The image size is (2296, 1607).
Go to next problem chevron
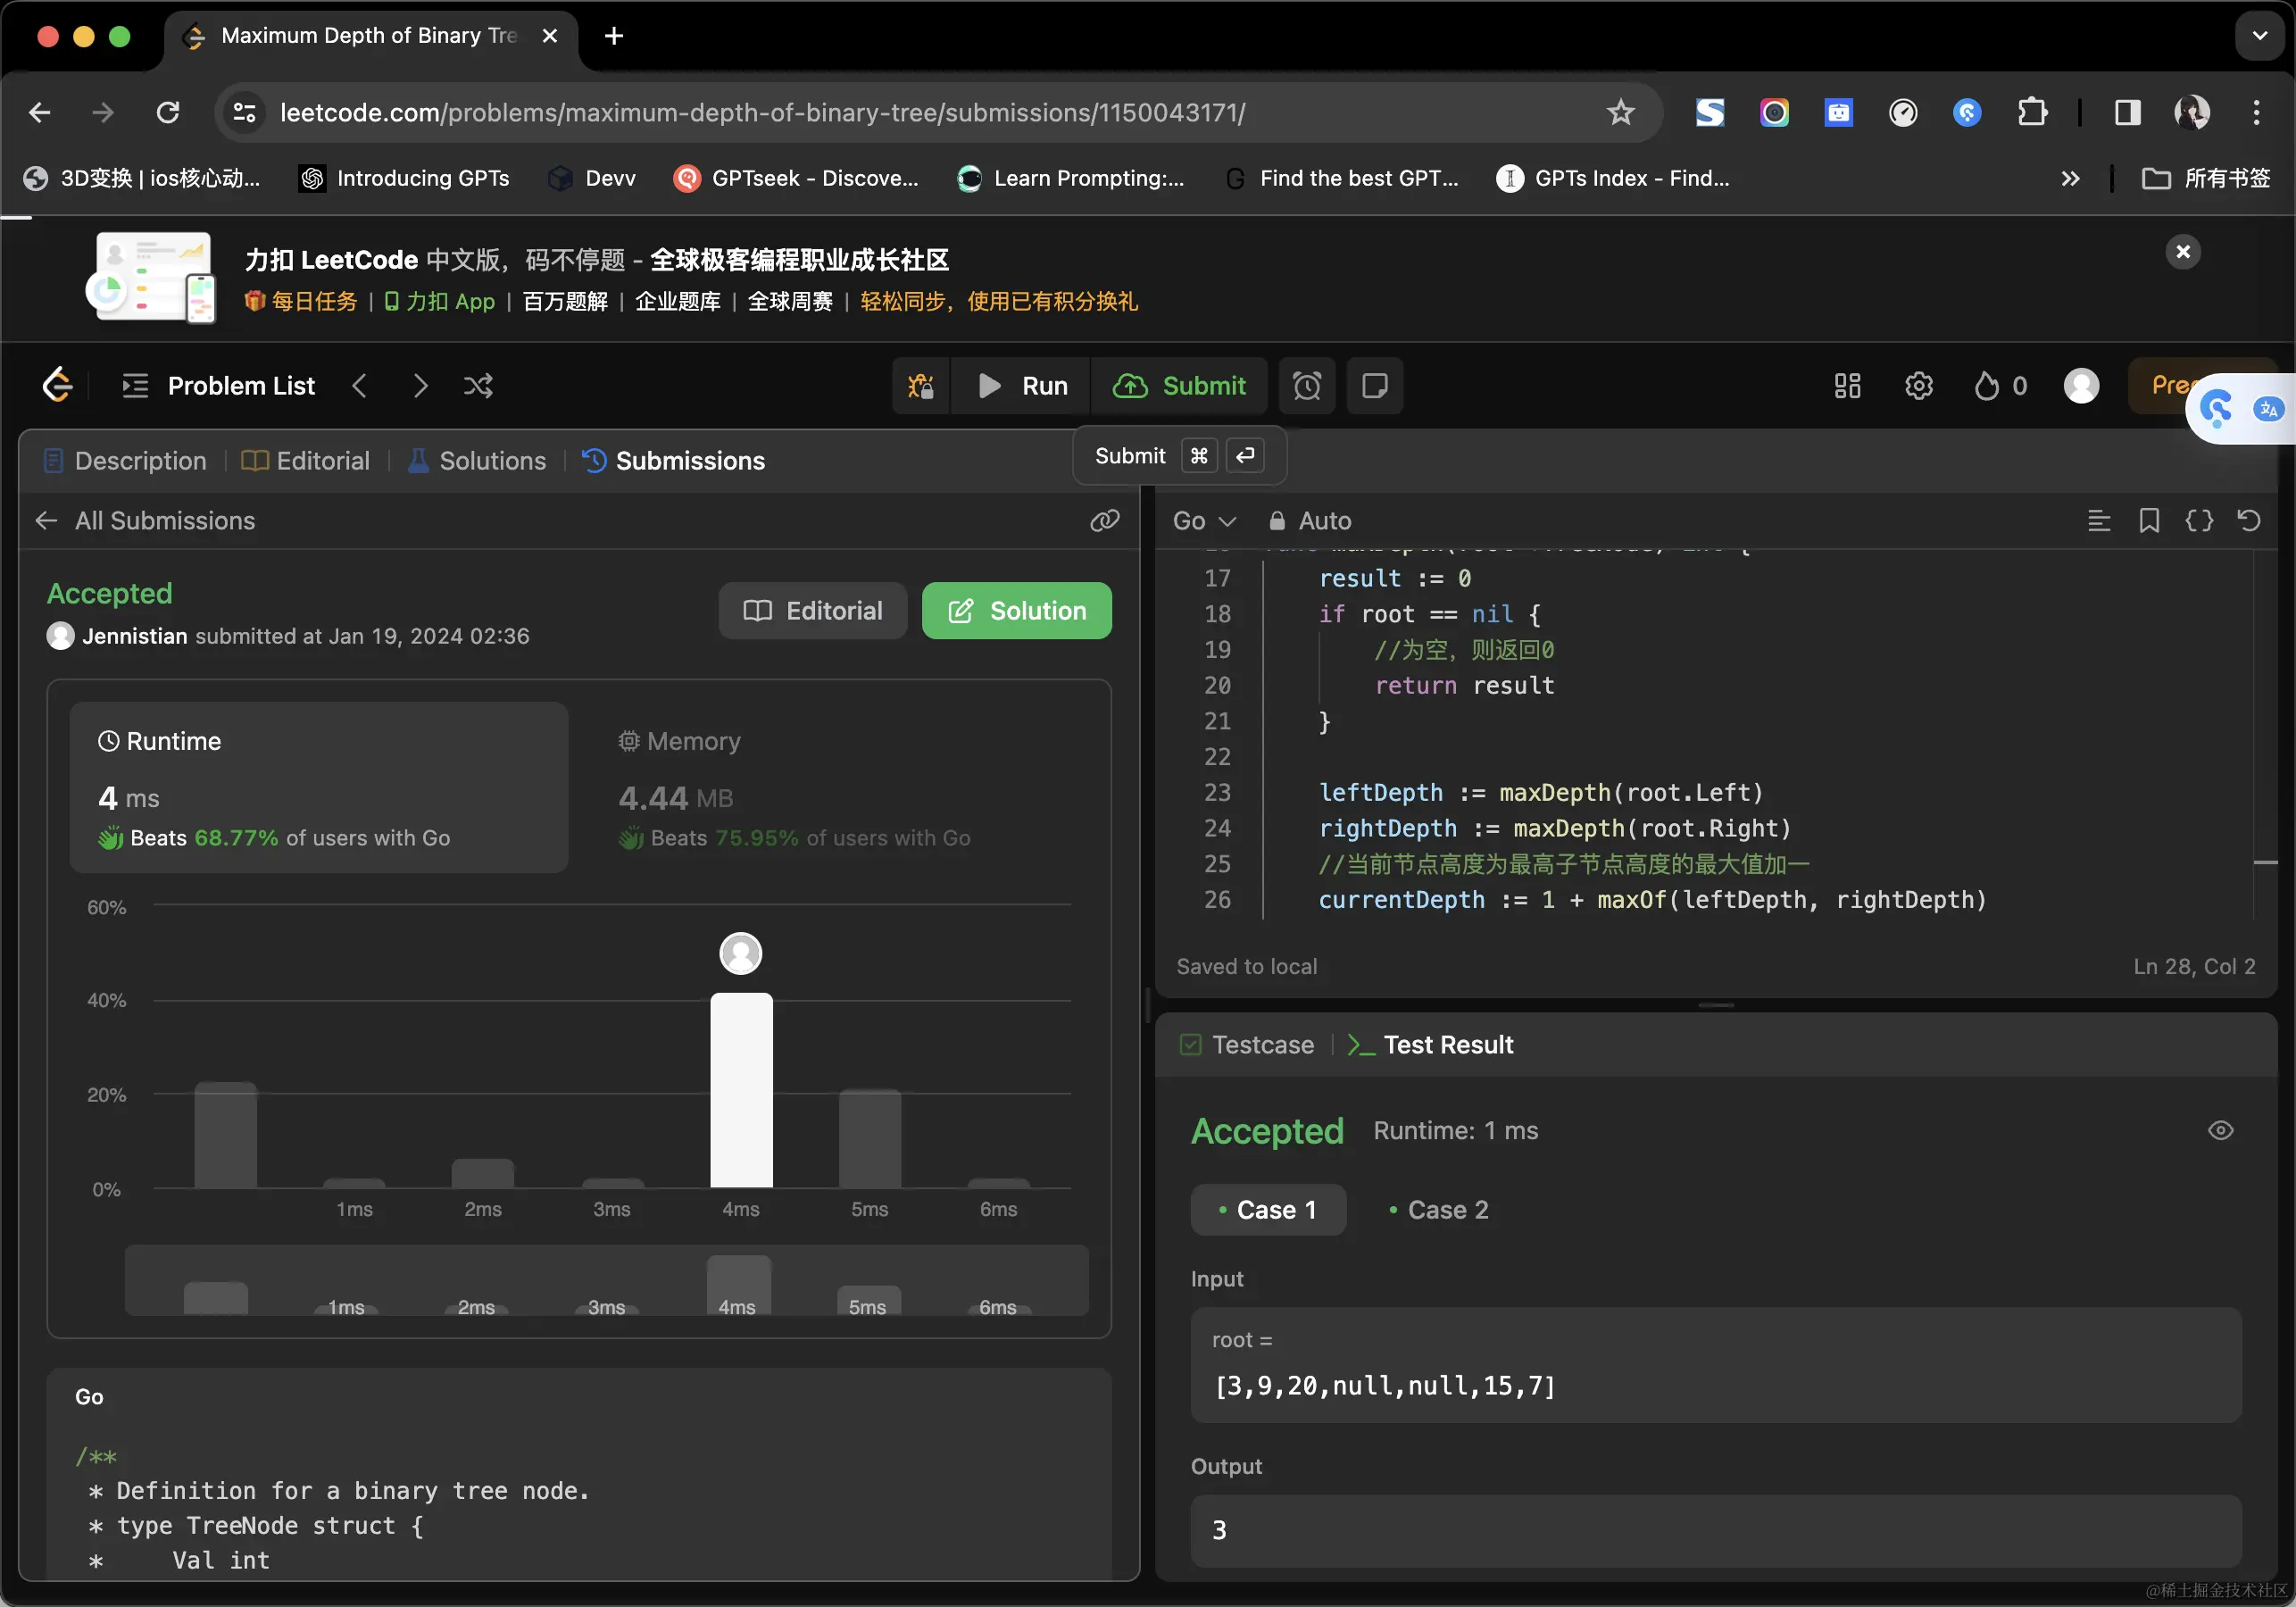[420, 386]
